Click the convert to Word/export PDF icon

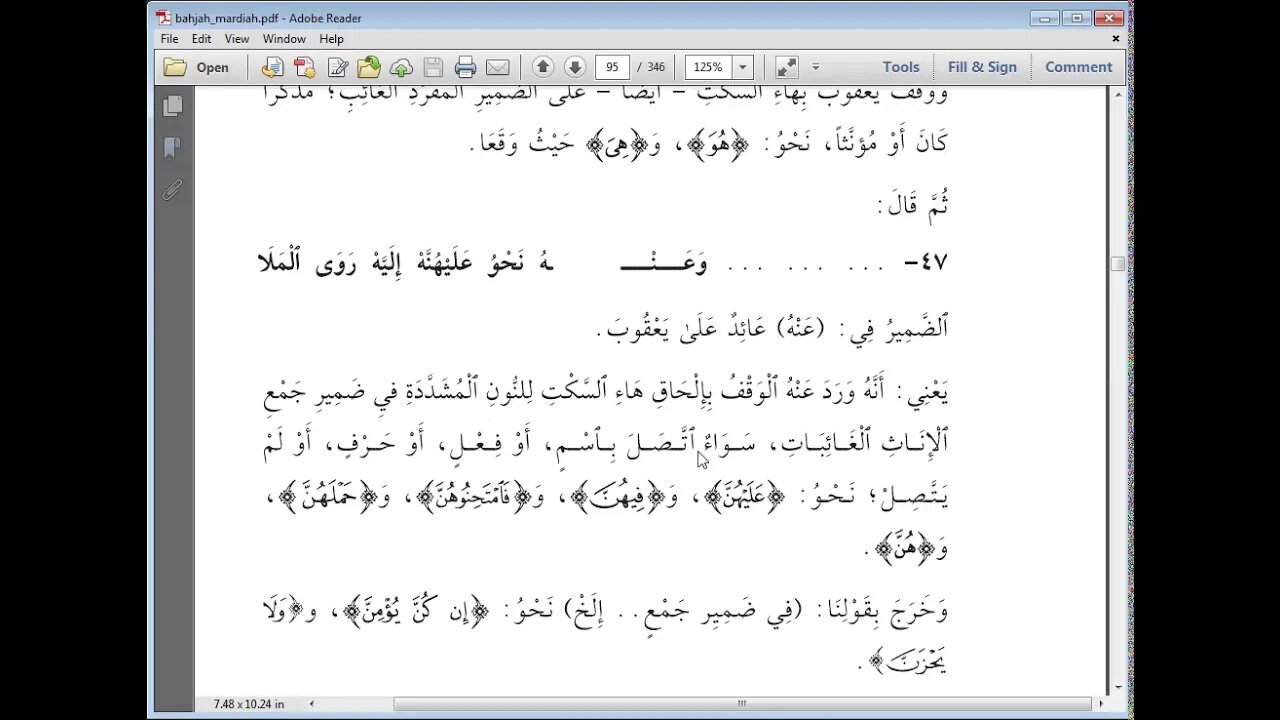pyautogui.click(x=272, y=67)
